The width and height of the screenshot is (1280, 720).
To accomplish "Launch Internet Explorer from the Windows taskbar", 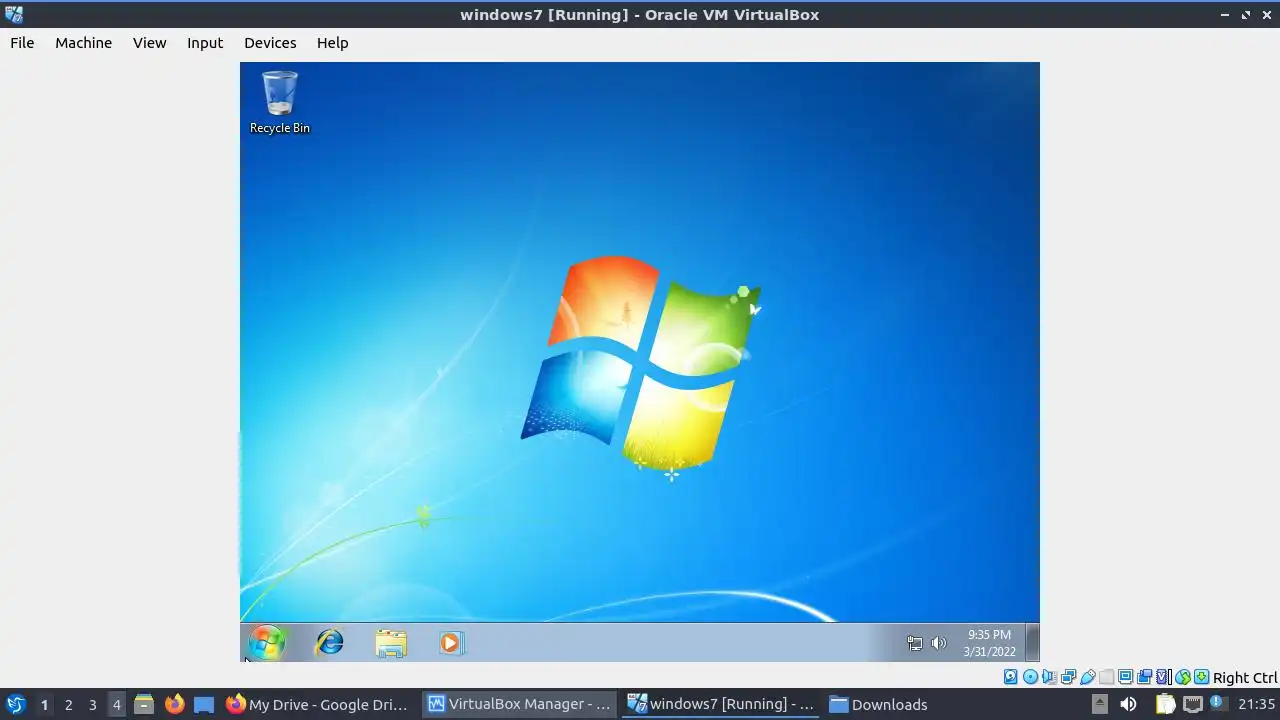I will [x=329, y=643].
